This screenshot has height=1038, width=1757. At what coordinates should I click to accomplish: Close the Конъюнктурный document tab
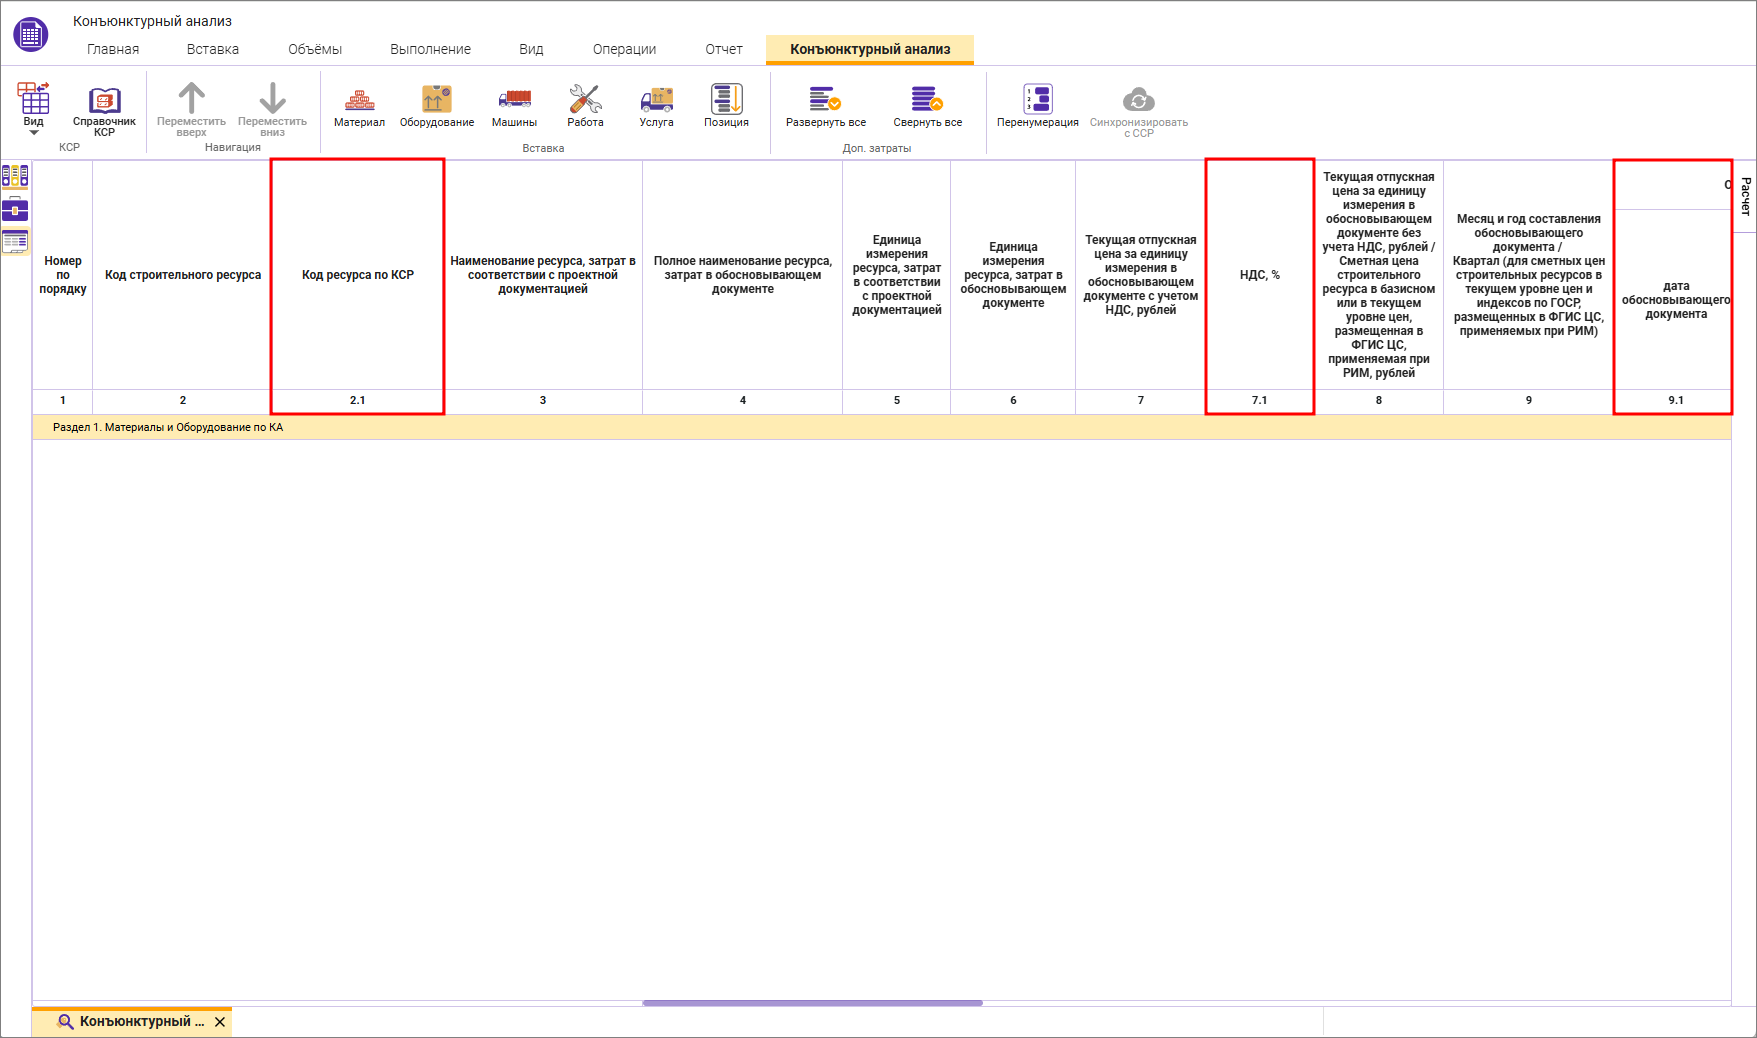[x=220, y=1022]
